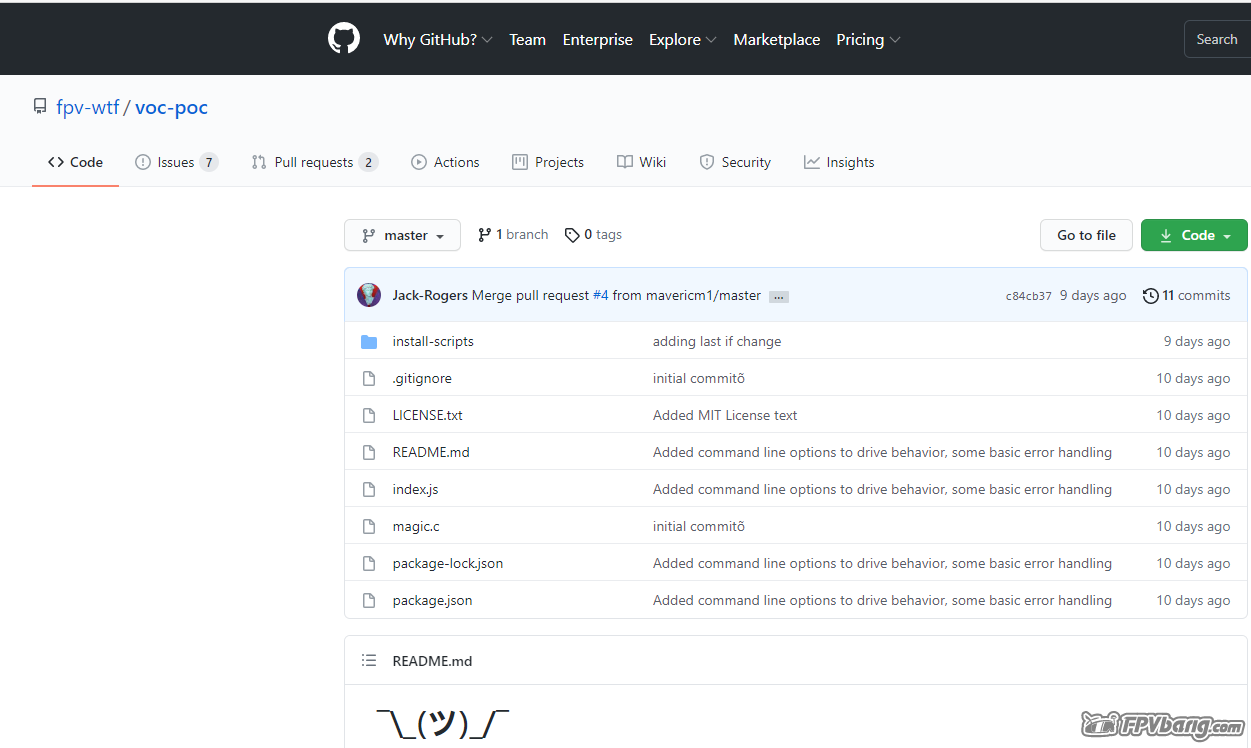Click the file icon beside magic.c
This screenshot has height=748, width=1251.
(369, 527)
